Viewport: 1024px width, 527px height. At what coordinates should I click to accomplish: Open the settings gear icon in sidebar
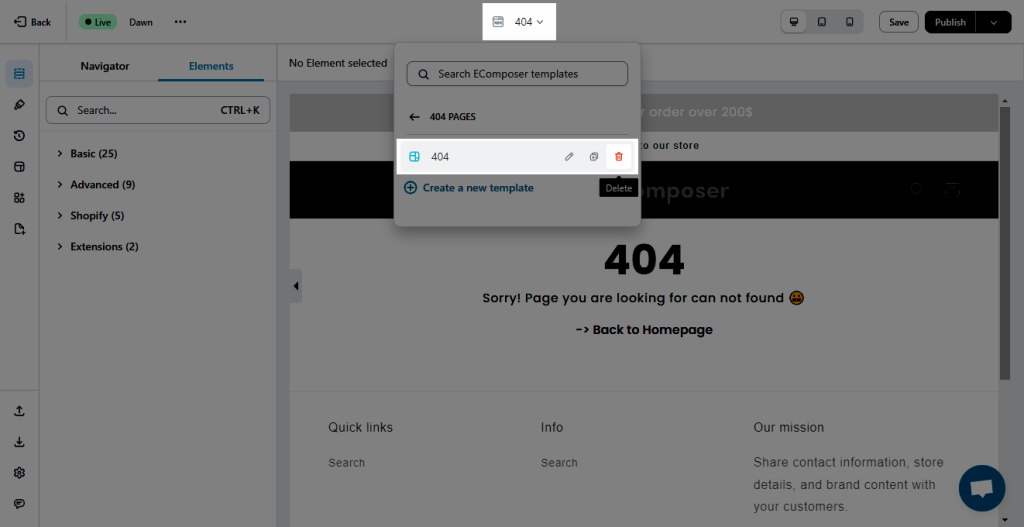coord(20,473)
